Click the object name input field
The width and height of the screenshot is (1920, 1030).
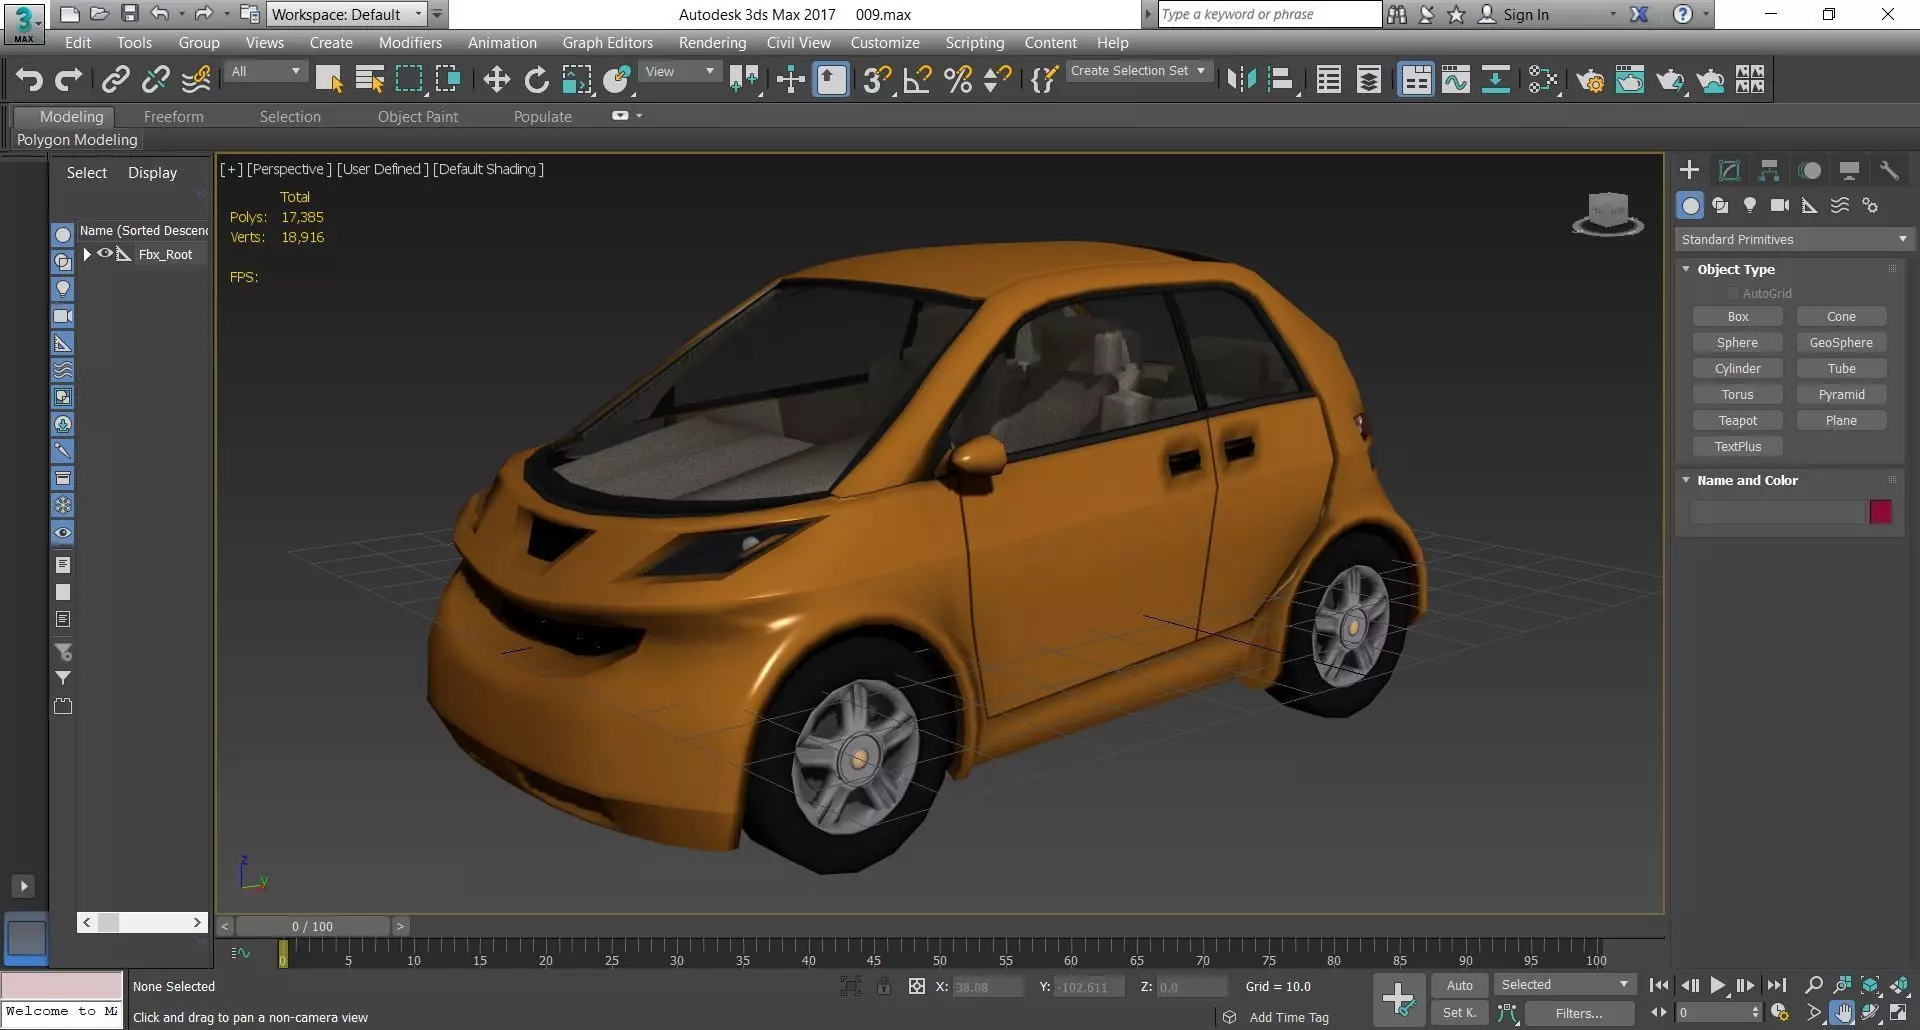[1778, 512]
